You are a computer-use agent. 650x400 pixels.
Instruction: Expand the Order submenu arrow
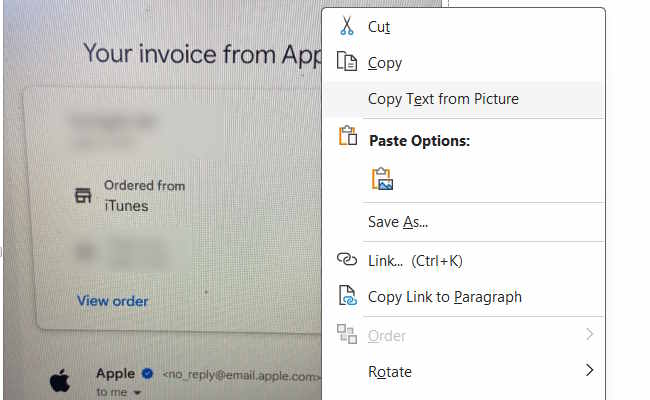coord(589,334)
